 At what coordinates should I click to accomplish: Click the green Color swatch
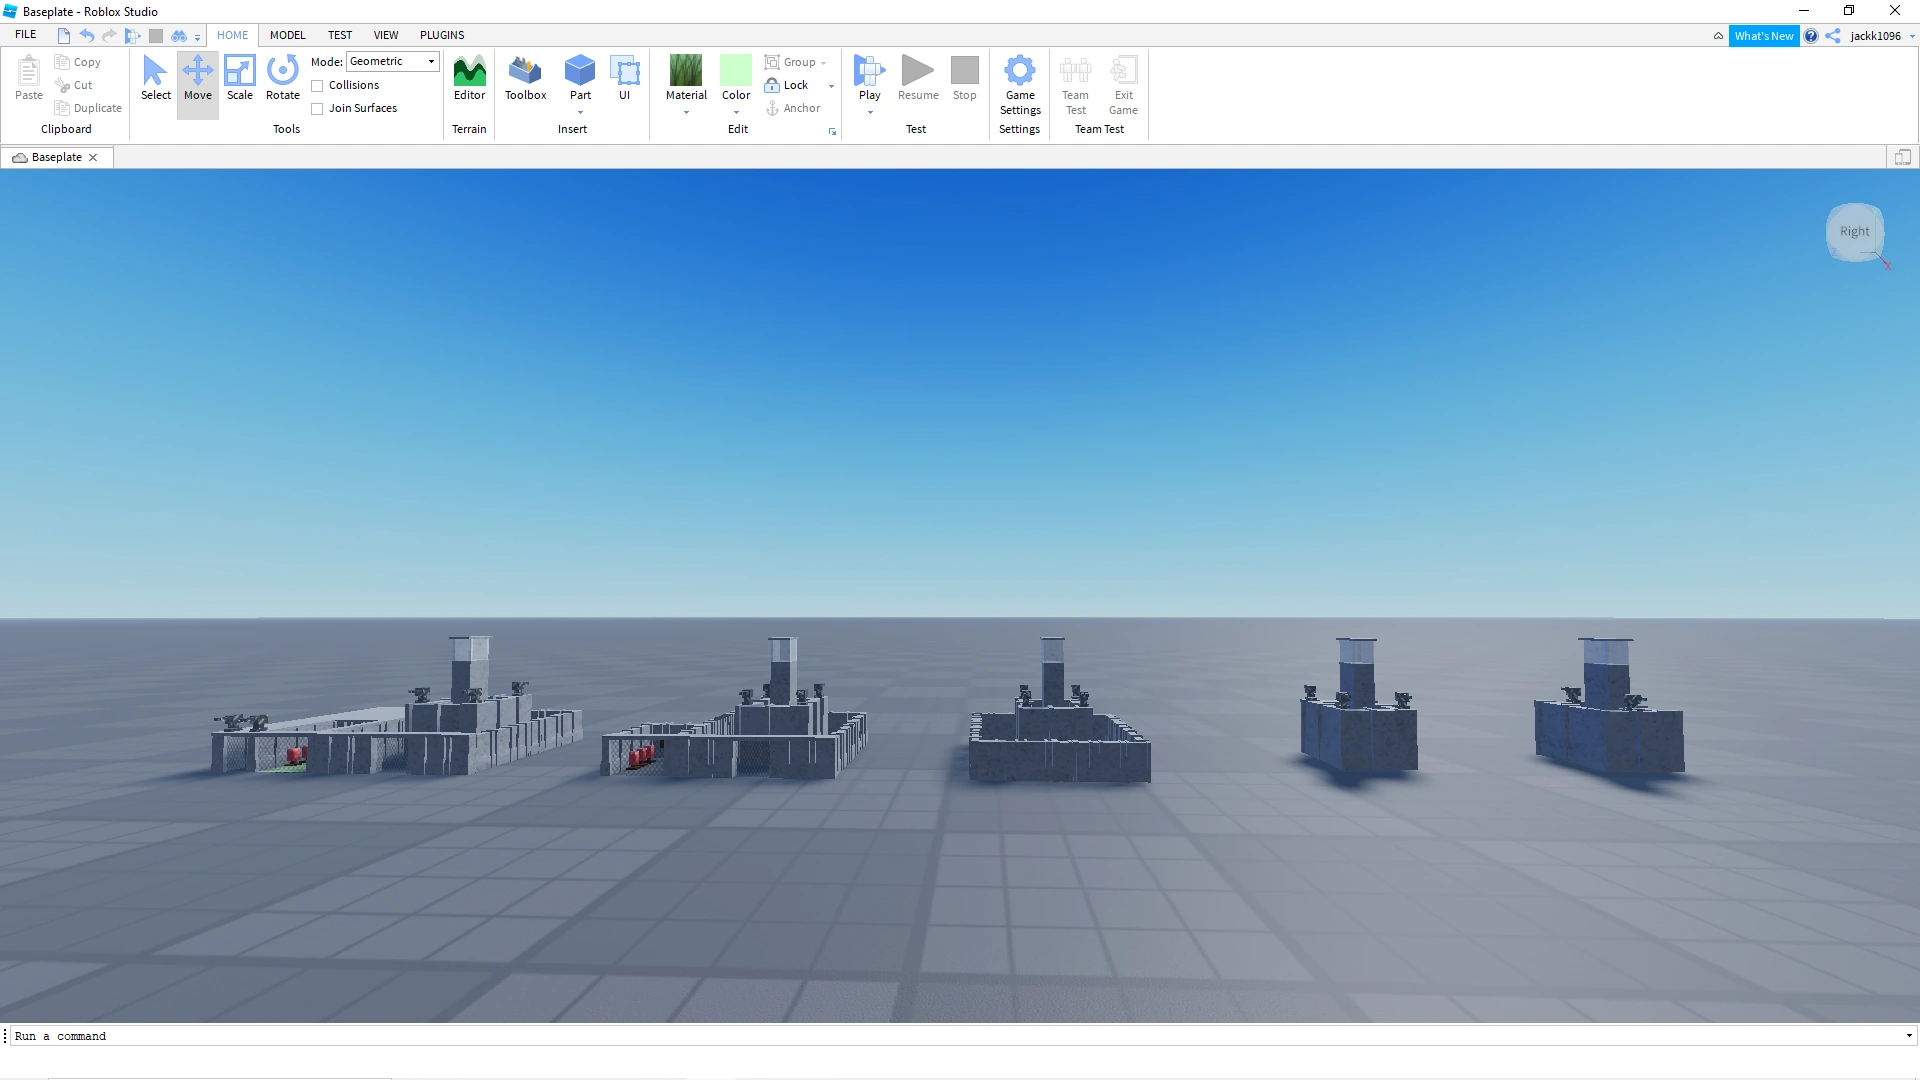pyautogui.click(x=736, y=70)
